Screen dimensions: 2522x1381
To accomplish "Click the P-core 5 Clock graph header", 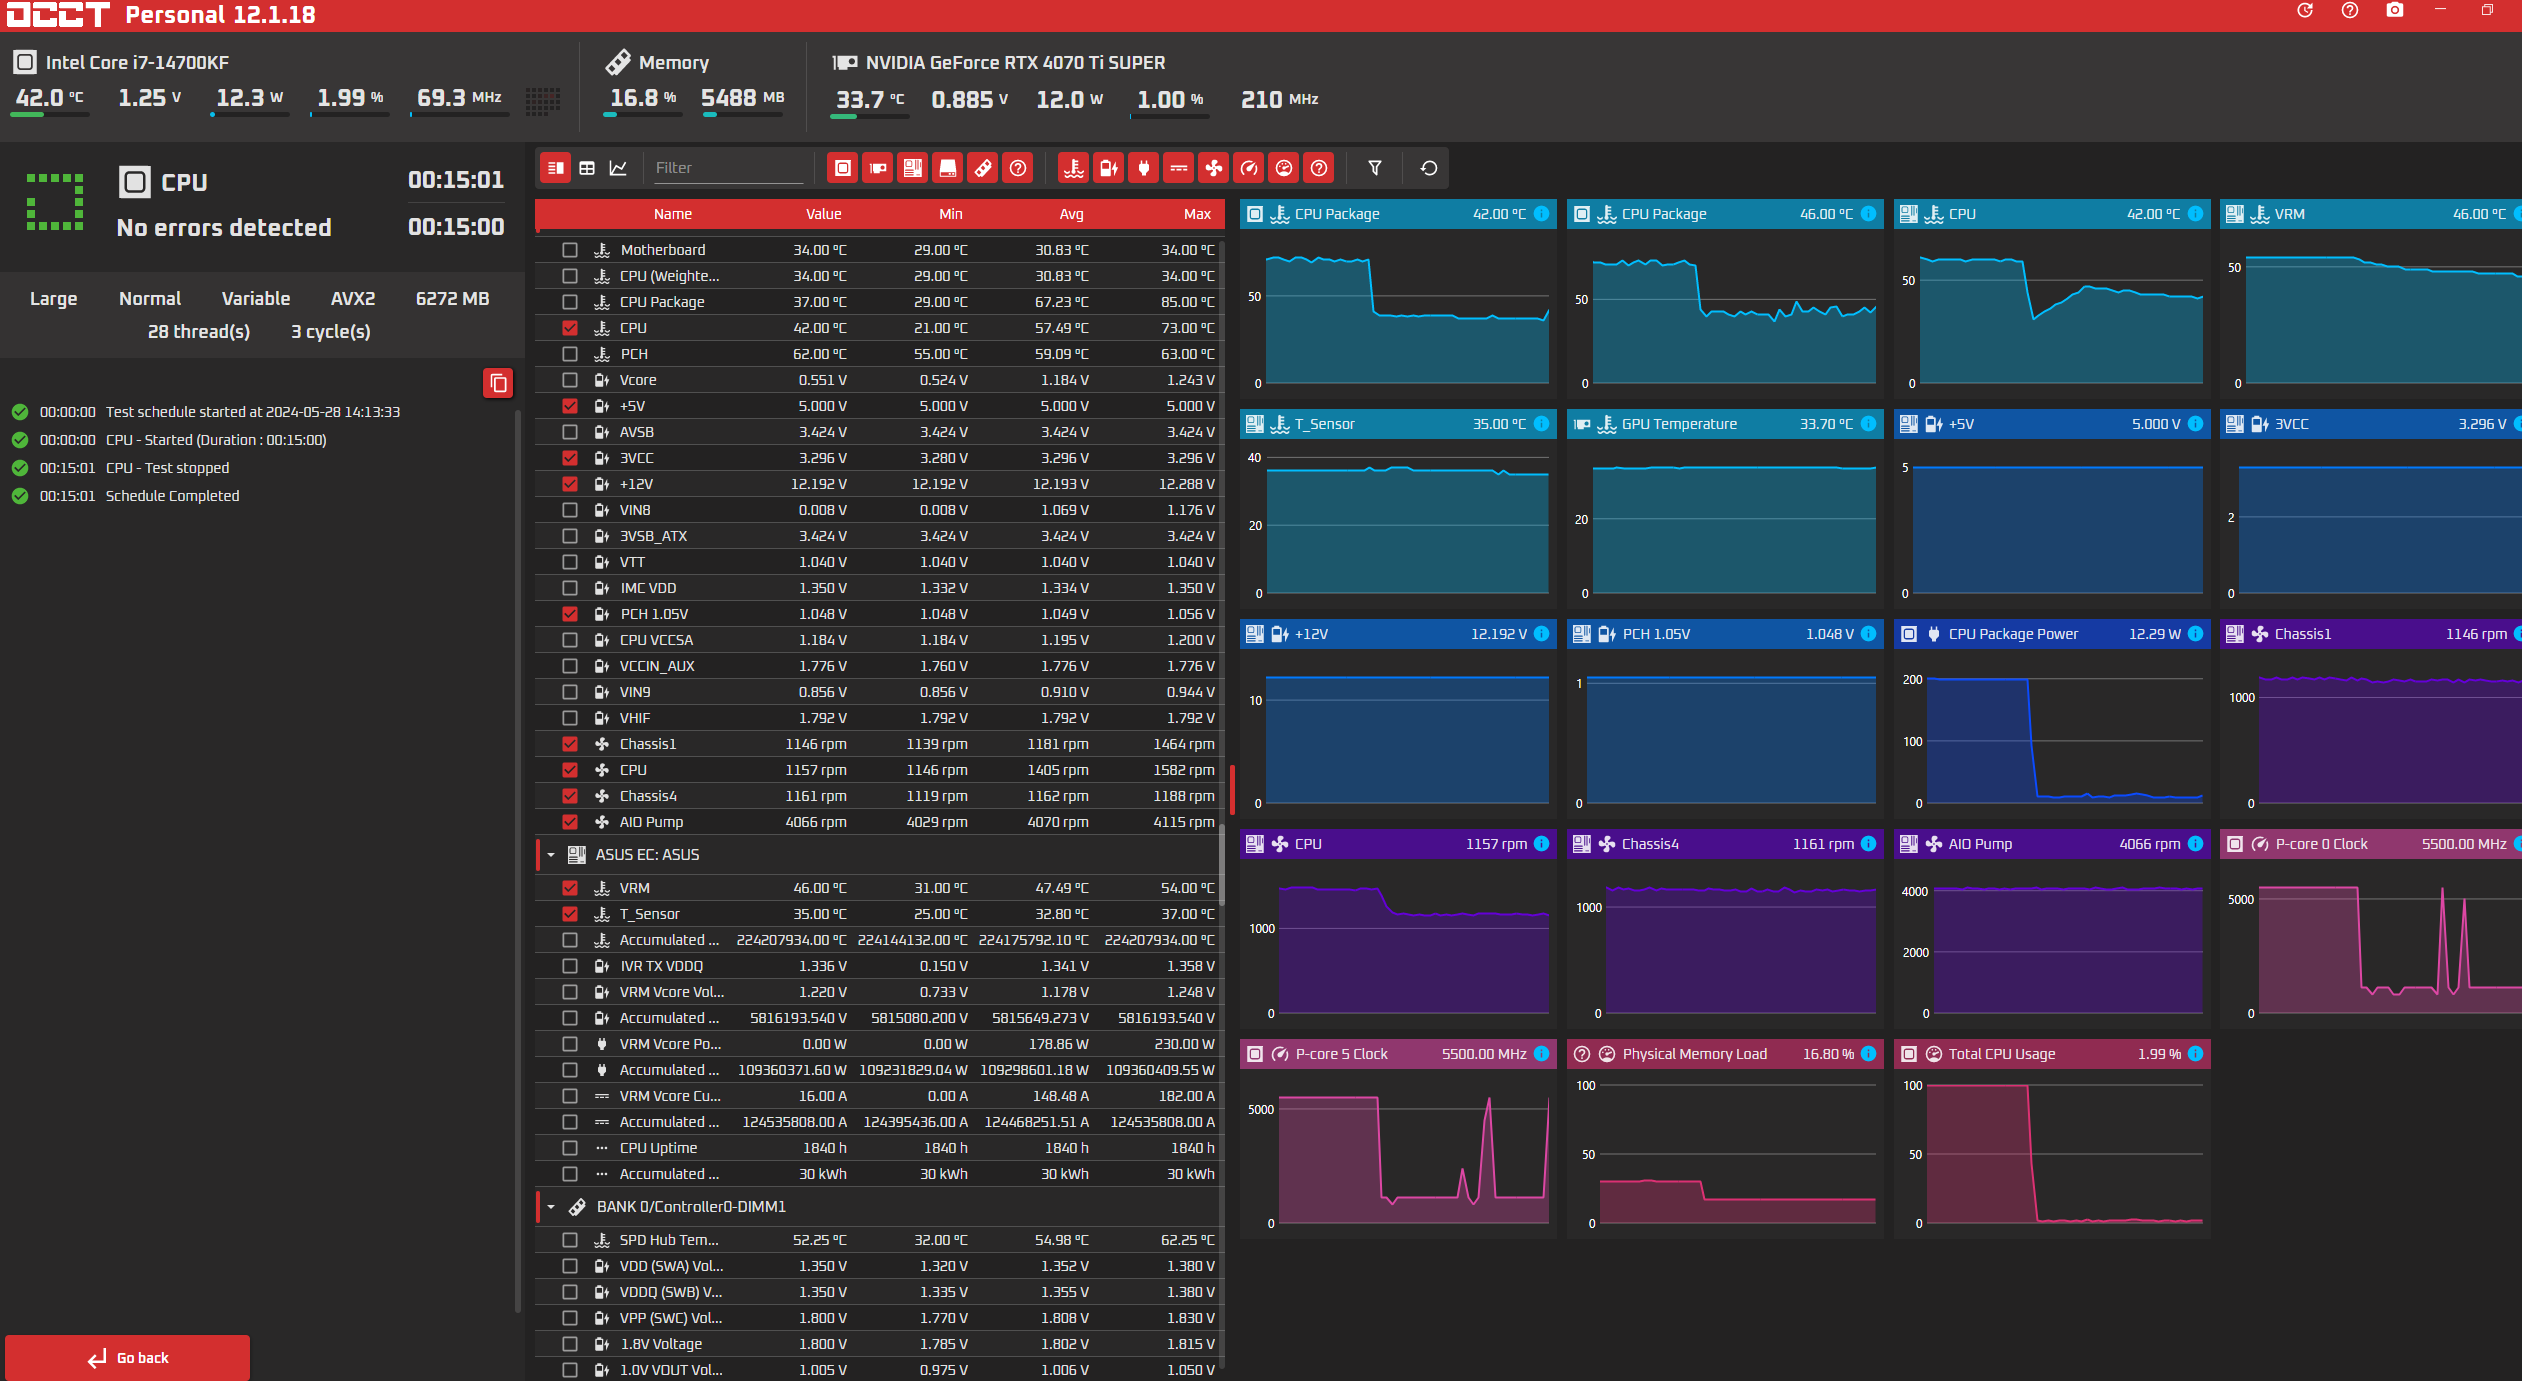I will click(1397, 1054).
